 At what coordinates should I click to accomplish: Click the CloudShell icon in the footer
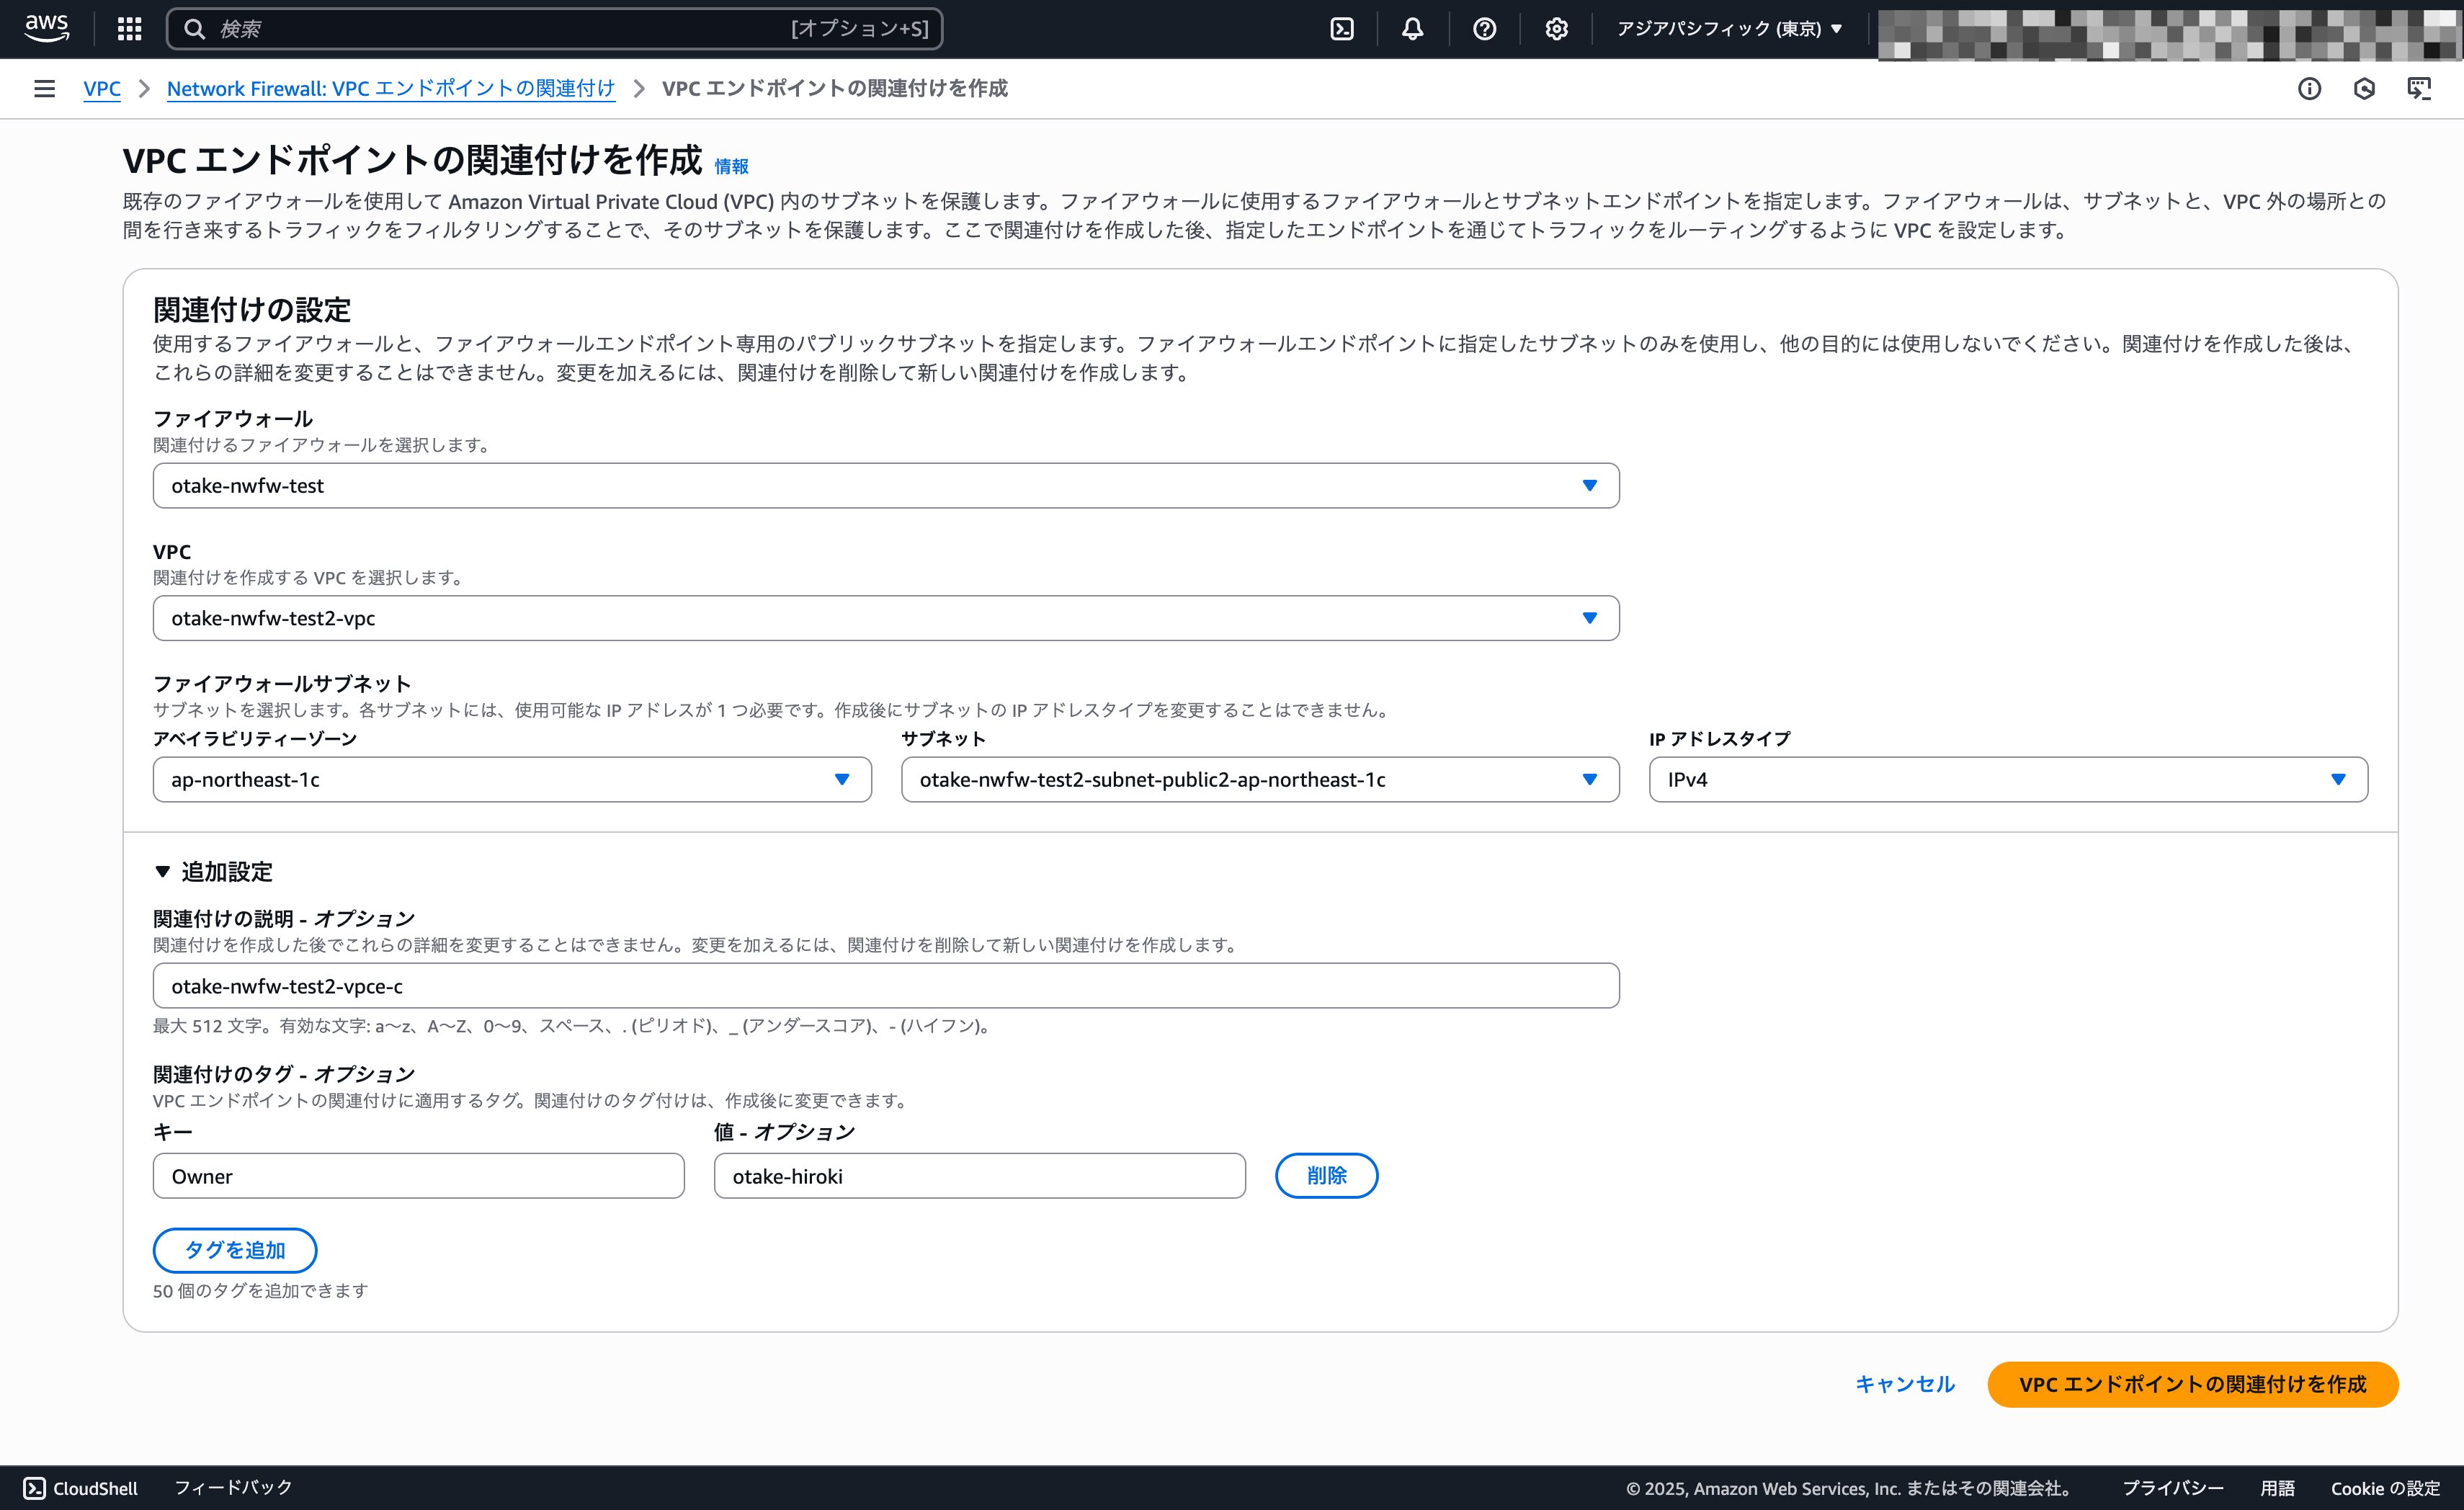(34, 1487)
